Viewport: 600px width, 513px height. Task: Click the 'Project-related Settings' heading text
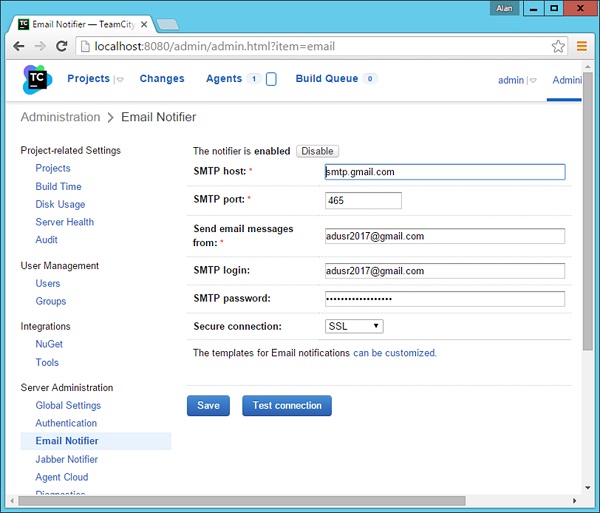71,150
